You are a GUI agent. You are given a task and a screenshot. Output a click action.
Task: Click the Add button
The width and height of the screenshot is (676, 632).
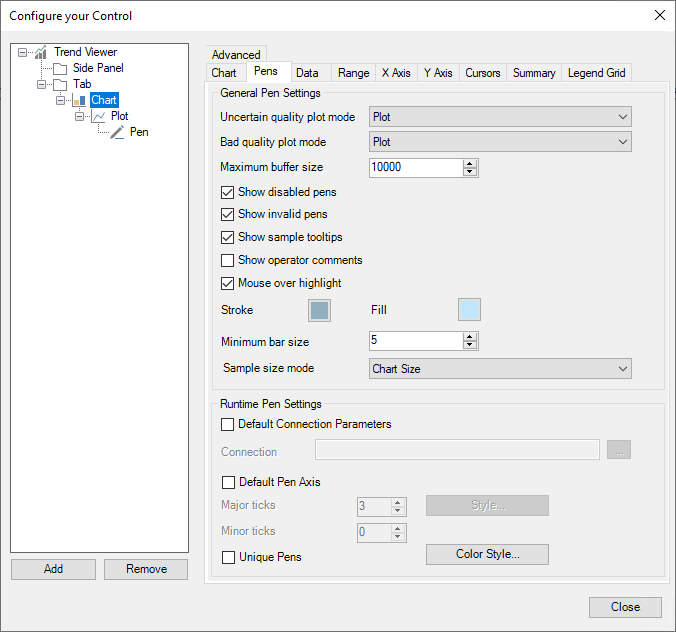[53, 569]
